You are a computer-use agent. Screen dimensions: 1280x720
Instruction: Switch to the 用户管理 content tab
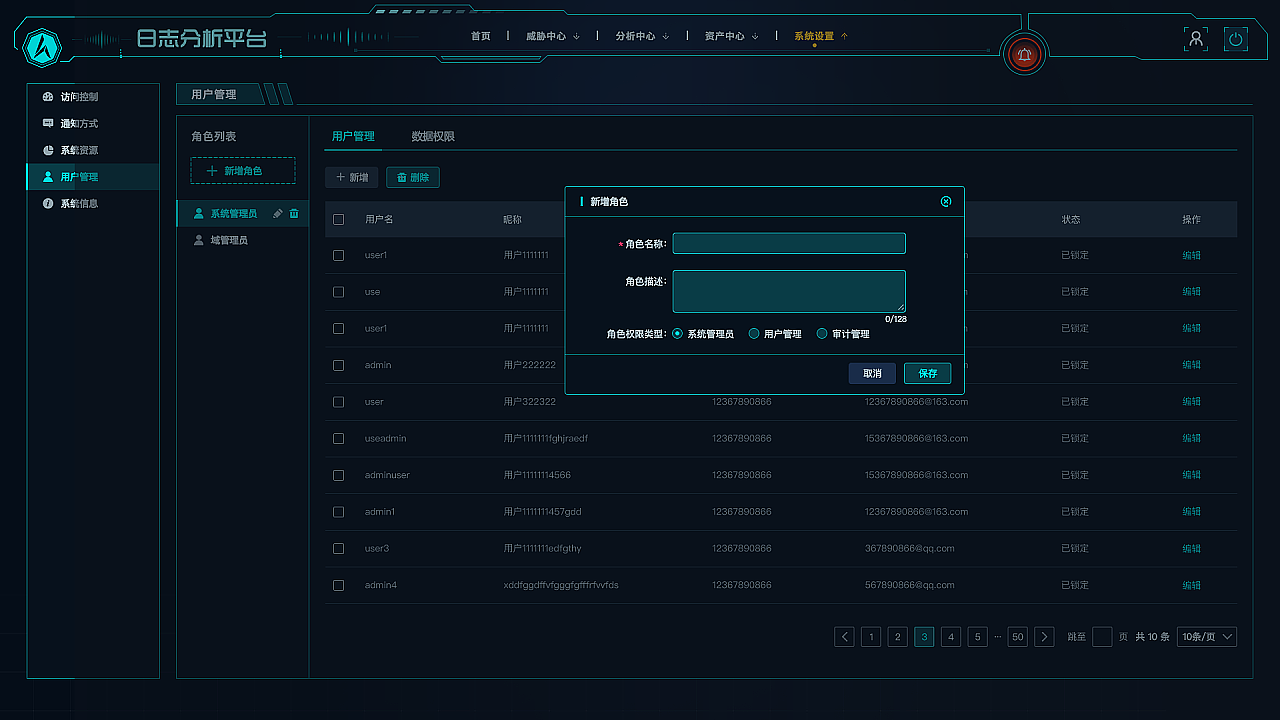(x=353, y=136)
